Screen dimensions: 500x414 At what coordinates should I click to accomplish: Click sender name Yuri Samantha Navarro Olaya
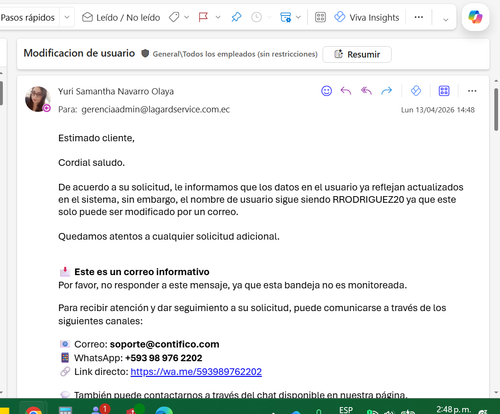[116, 91]
